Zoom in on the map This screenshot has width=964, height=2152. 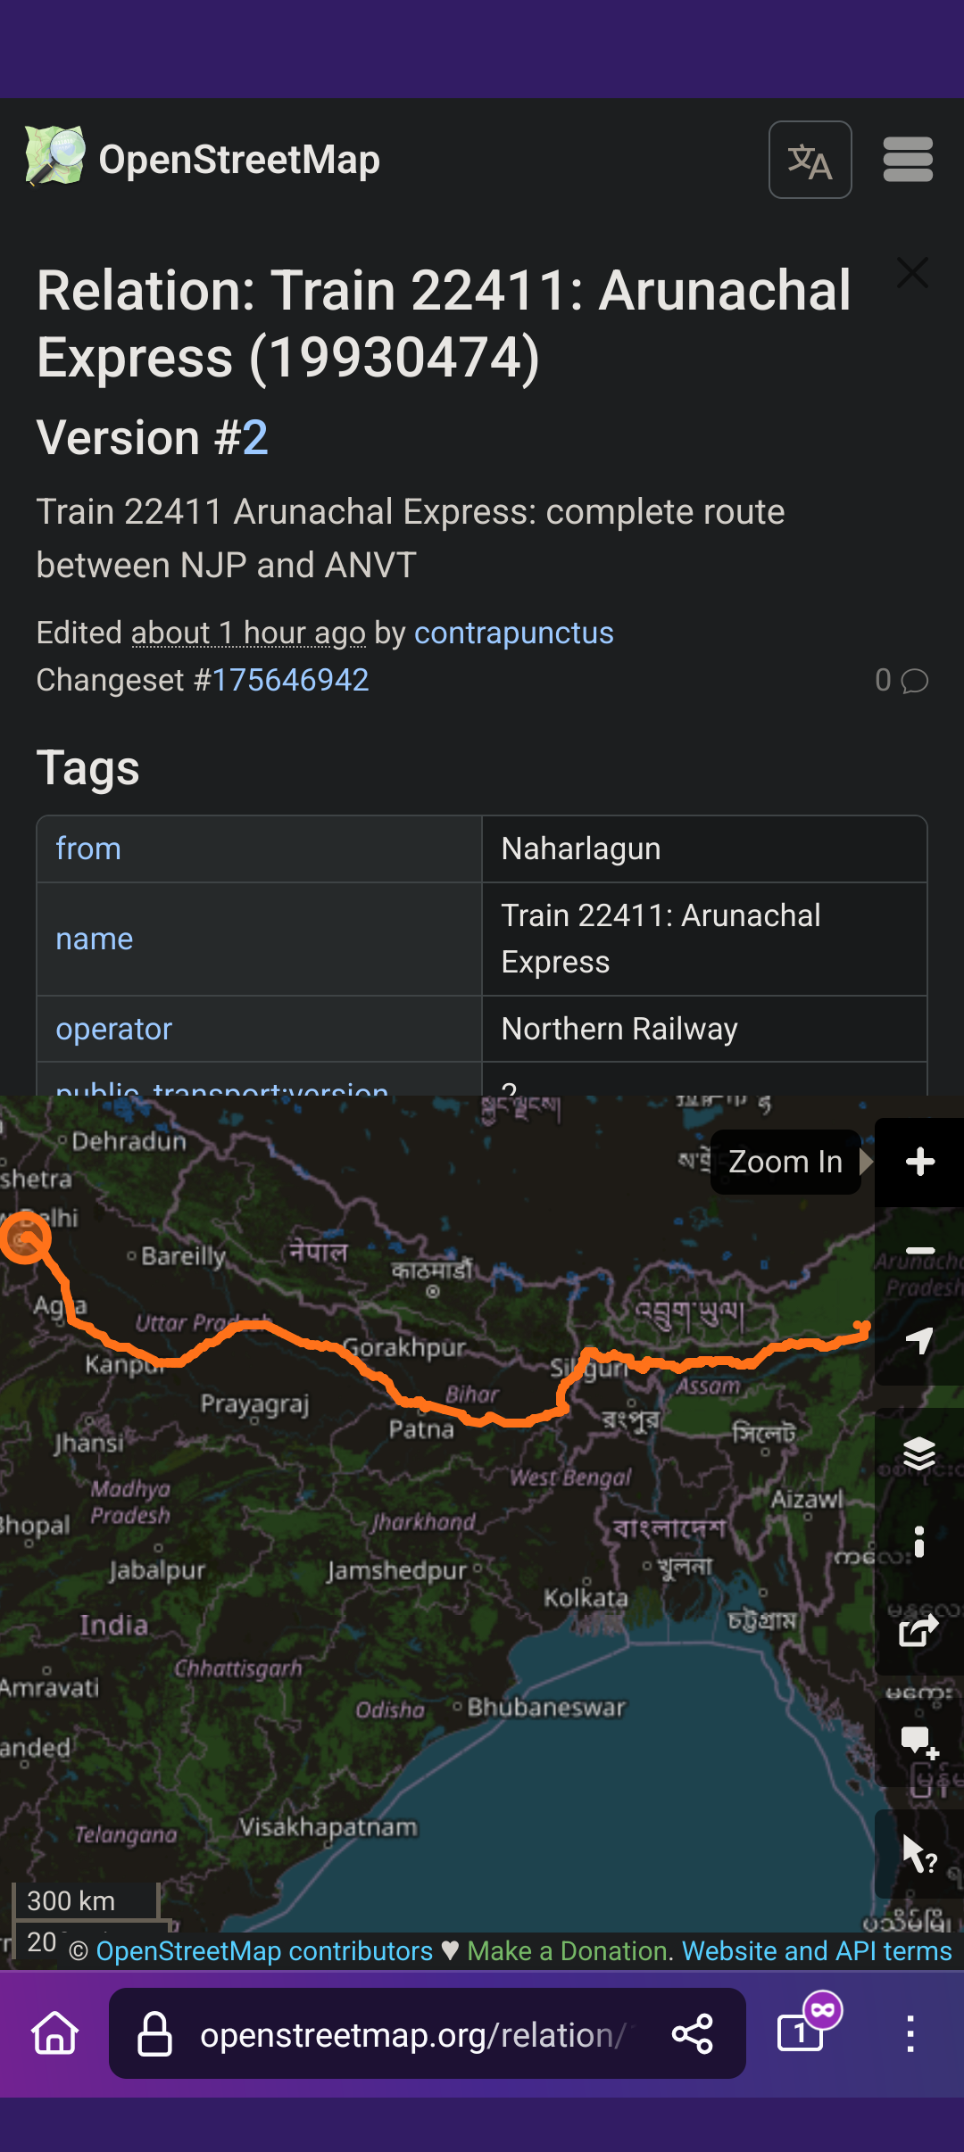(x=919, y=1161)
